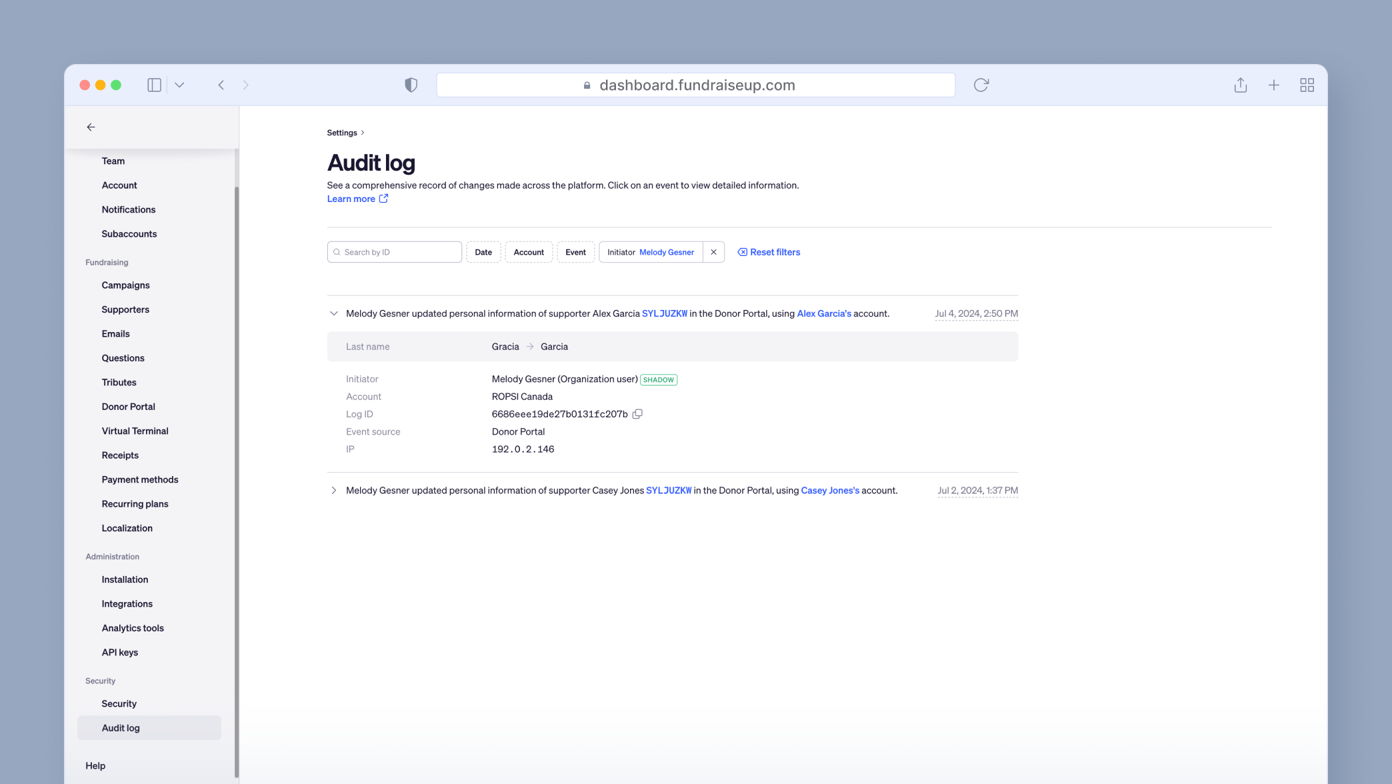Open the Event filter
The height and width of the screenshot is (784, 1392).
(575, 251)
